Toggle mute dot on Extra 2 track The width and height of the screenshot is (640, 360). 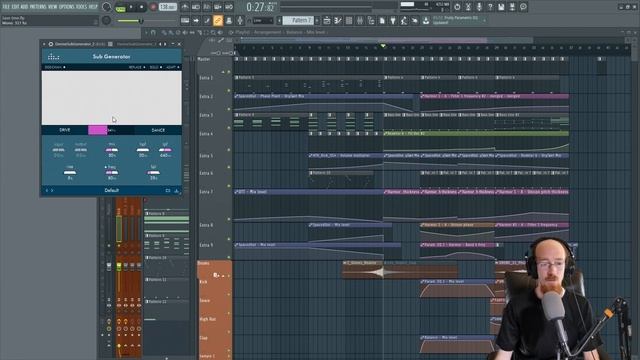(x=229, y=109)
